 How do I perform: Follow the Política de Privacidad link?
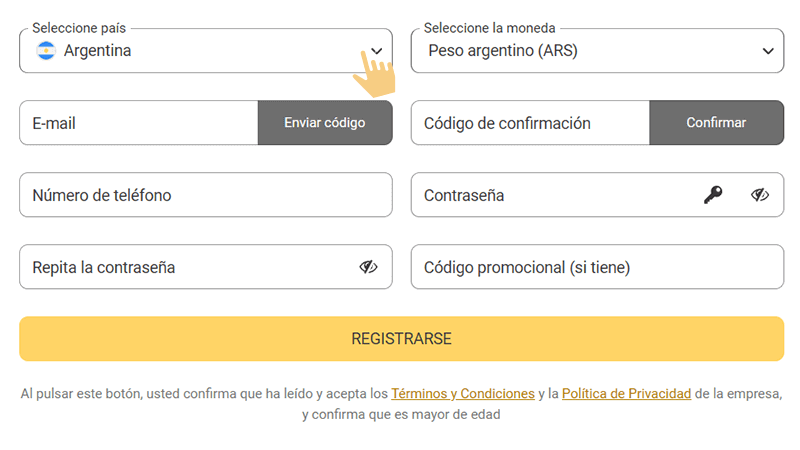[x=626, y=394]
